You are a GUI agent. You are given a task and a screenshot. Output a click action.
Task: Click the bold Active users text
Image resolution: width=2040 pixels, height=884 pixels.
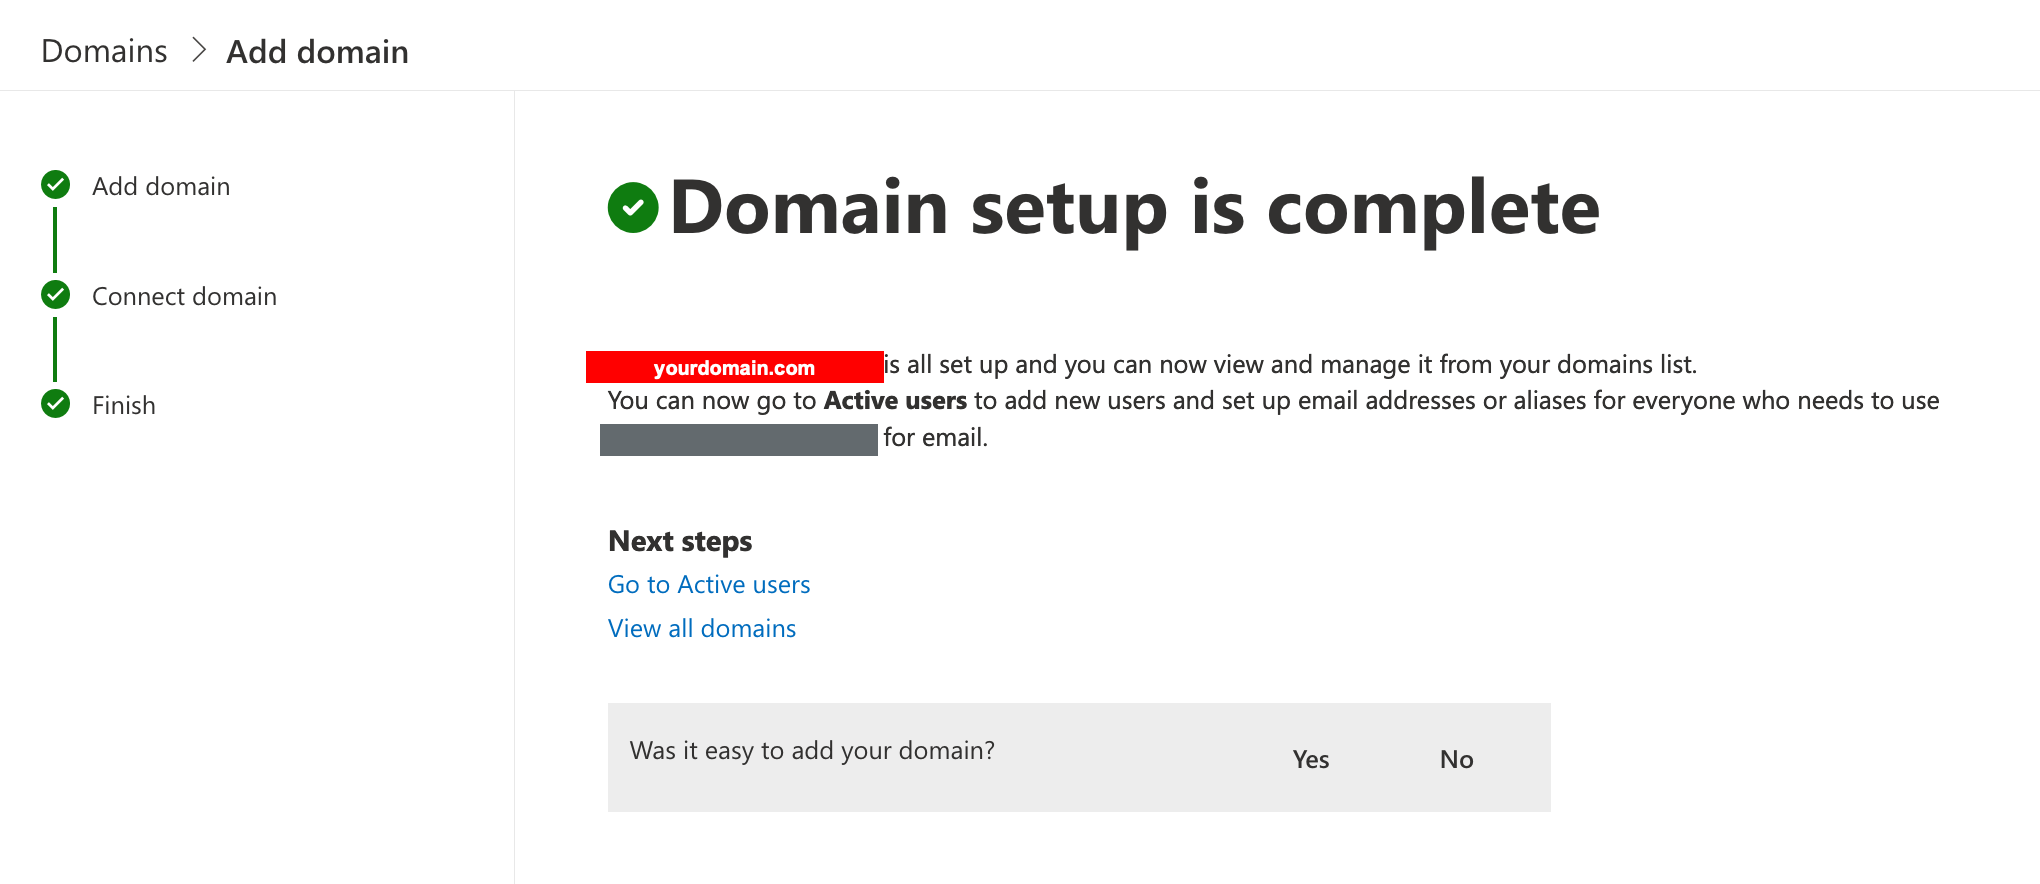coord(895,401)
